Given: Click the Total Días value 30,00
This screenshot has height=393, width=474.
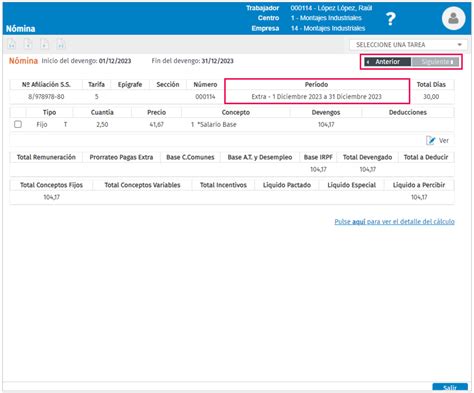Looking at the screenshot, I should point(431,97).
